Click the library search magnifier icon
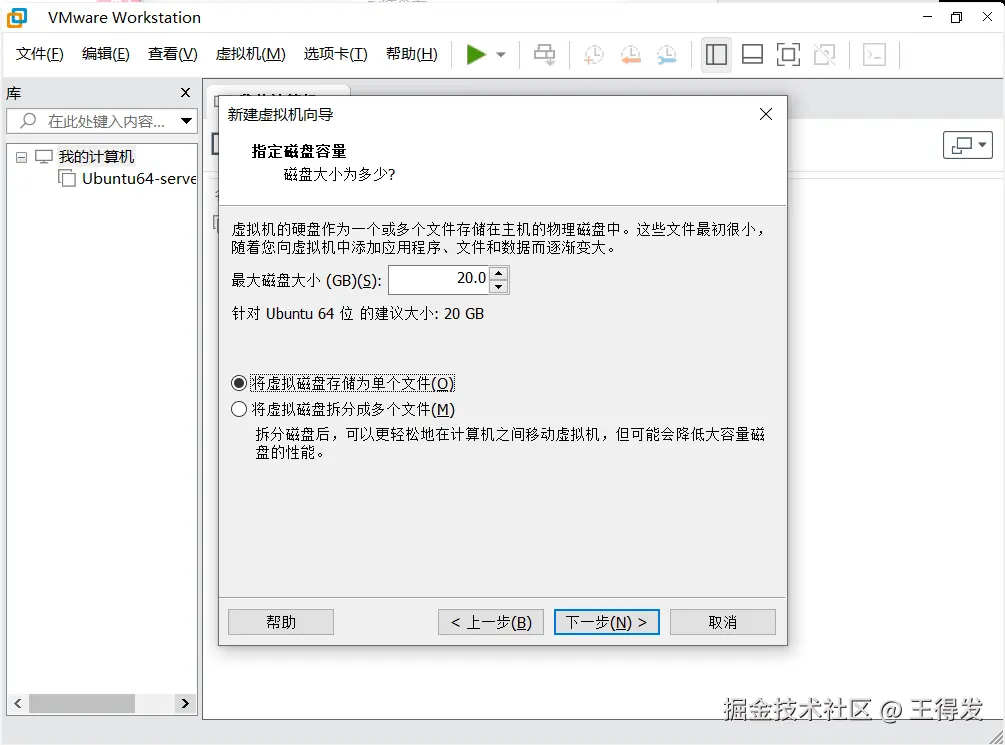This screenshot has width=1005, height=745. pyautogui.click(x=28, y=121)
